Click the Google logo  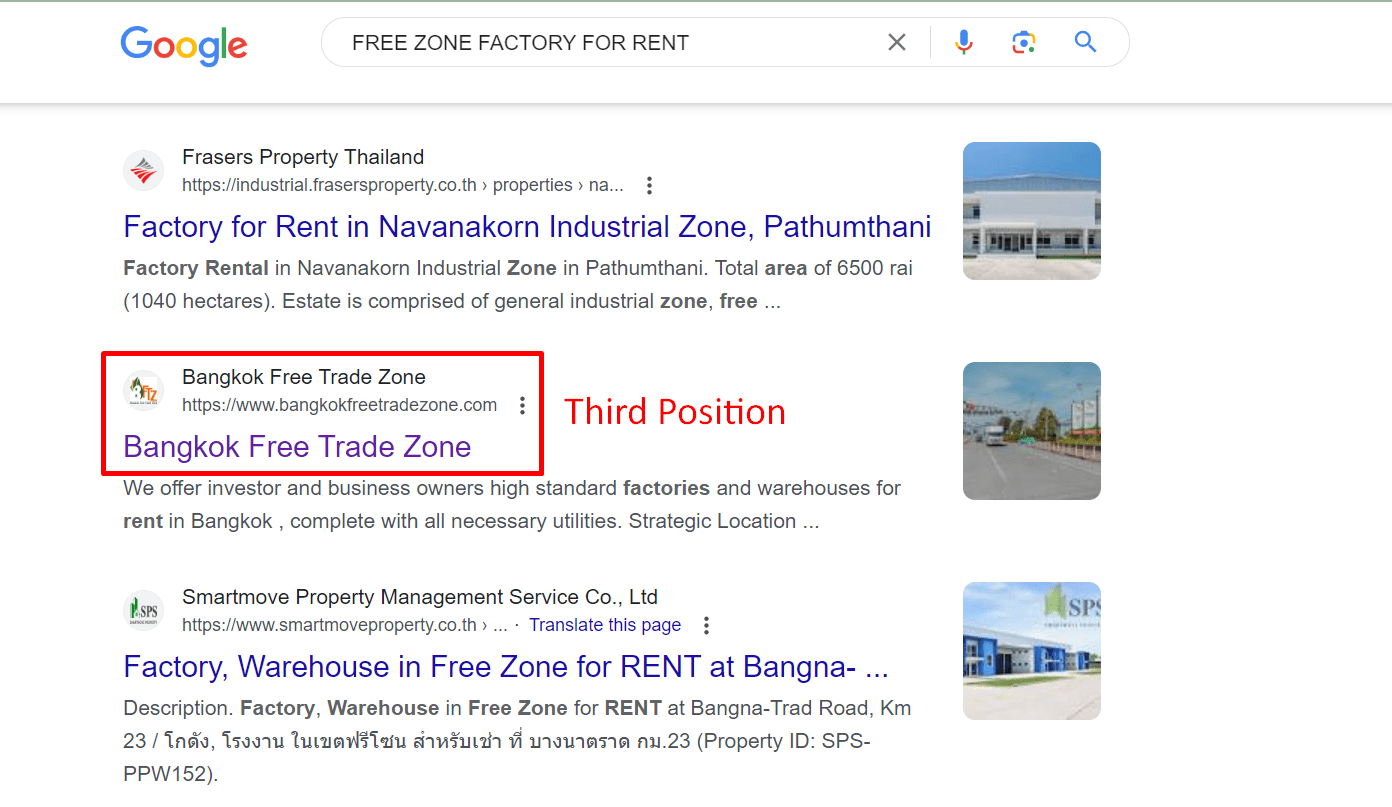point(184,44)
